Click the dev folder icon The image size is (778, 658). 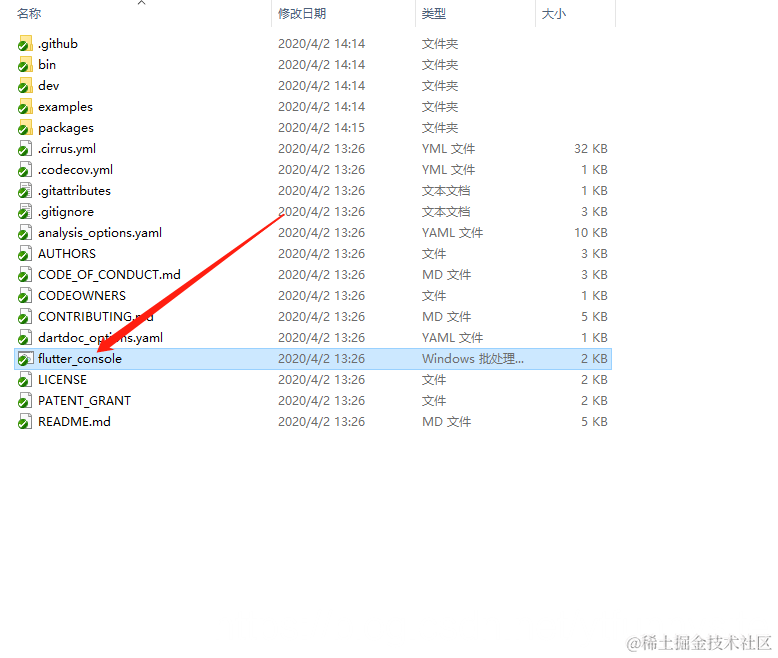click(25, 86)
